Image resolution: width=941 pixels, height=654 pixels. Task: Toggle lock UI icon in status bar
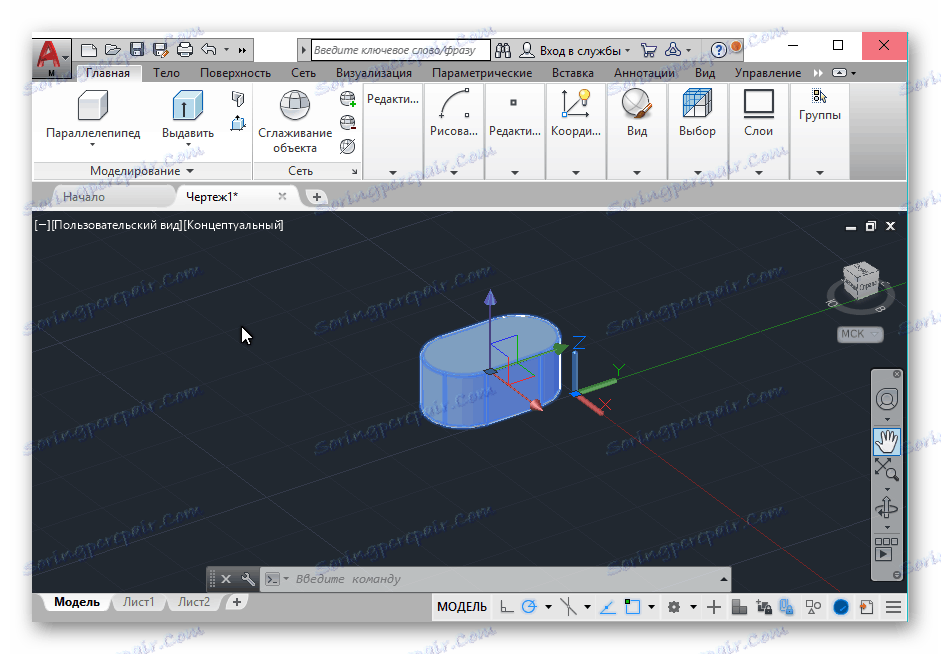(x=786, y=607)
